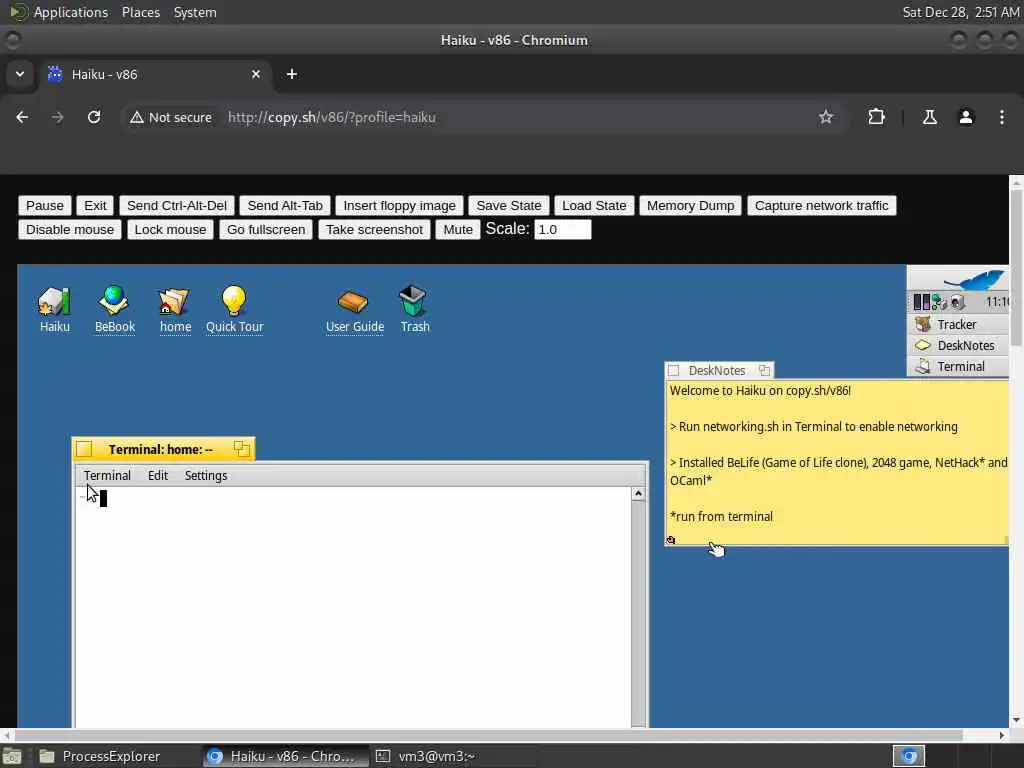Screen dimensions: 1024x768
Task: Click the browser address bar URL
Action: point(332,118)
